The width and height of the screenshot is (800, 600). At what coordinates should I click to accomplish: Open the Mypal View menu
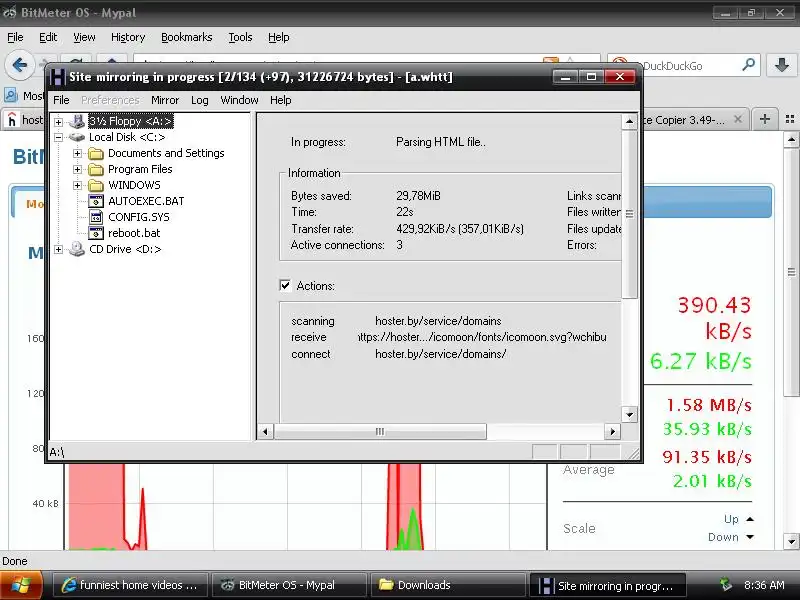click(x=84, y=37)
